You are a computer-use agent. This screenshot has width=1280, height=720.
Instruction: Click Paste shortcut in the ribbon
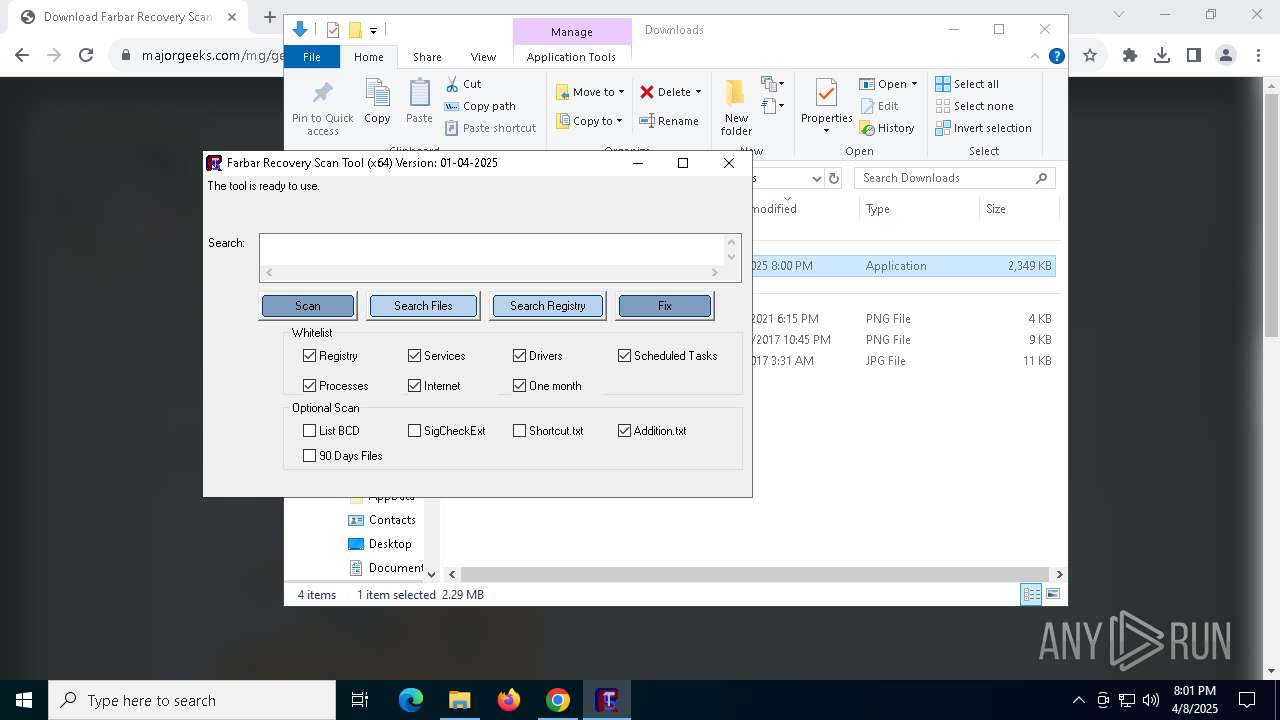coord(491,128)
